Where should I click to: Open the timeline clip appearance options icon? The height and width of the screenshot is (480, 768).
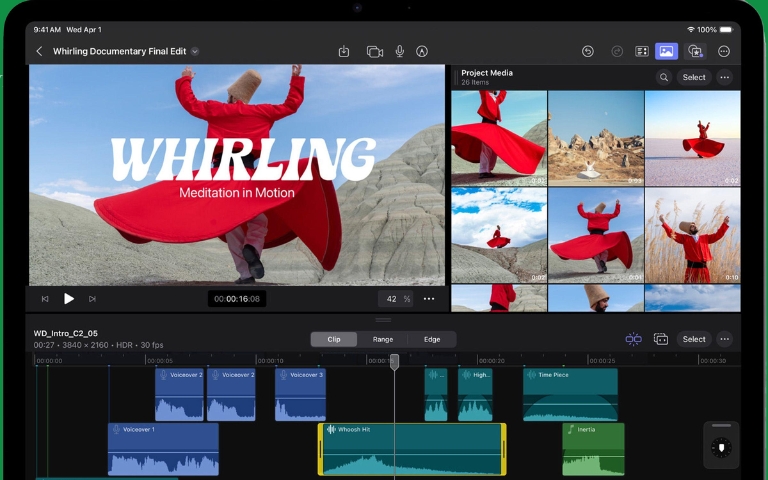(661, 339)
